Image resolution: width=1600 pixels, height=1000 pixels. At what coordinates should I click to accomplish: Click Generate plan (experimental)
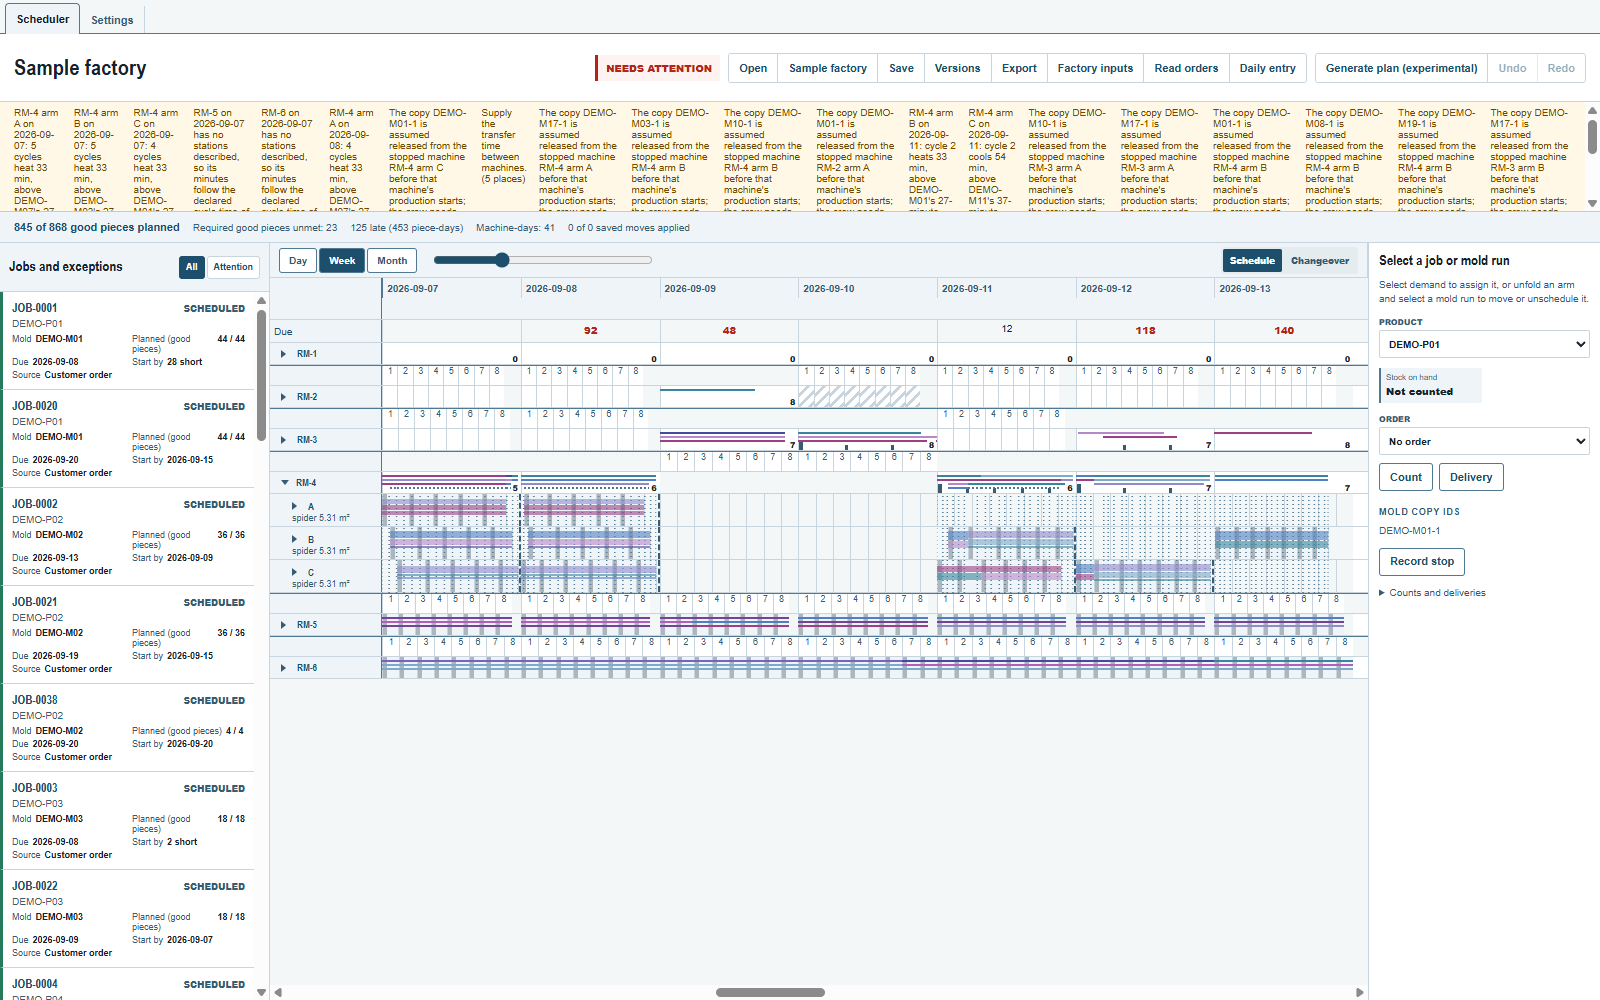1401,68
